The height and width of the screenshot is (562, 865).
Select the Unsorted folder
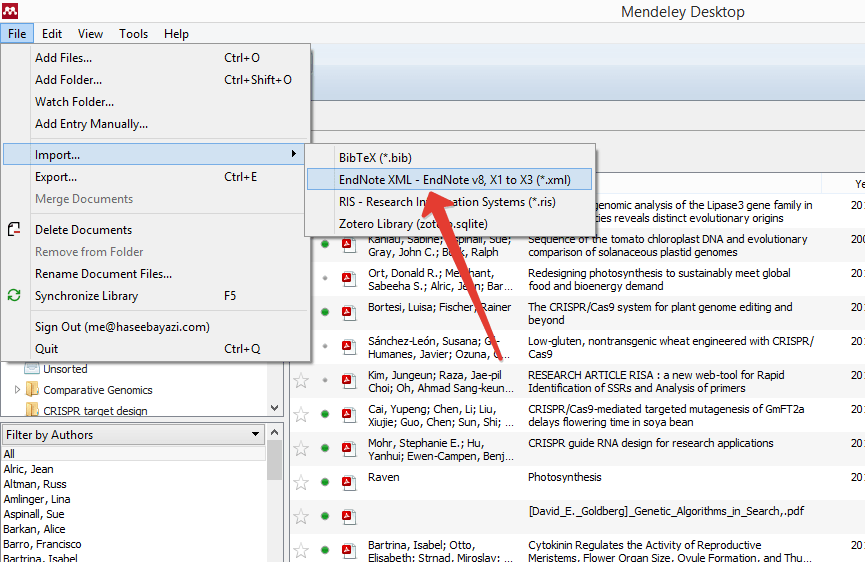click(65, 368)
